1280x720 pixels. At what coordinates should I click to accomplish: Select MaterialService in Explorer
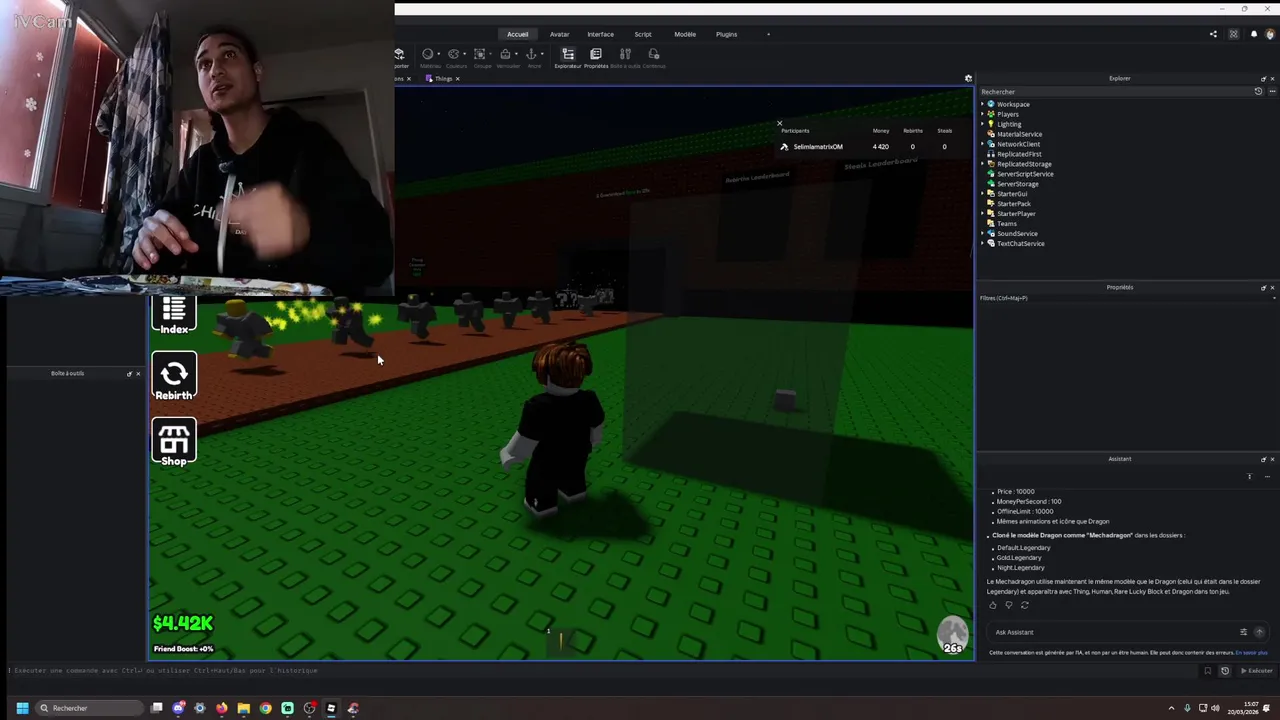[1019, 134]
